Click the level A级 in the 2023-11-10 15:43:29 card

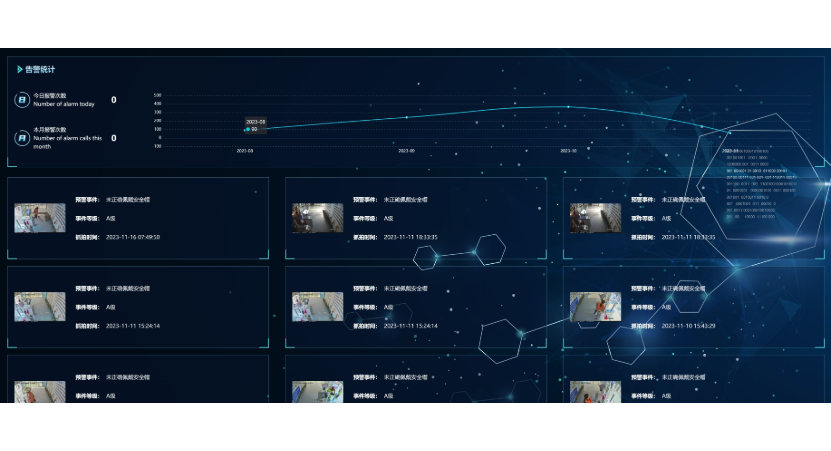click(666, 307)
